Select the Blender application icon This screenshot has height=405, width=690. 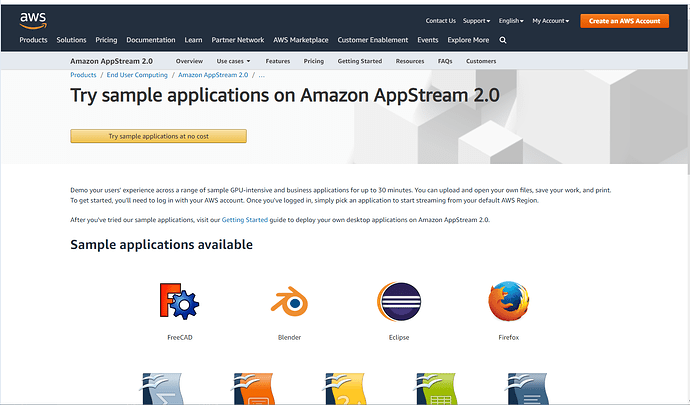289,302
